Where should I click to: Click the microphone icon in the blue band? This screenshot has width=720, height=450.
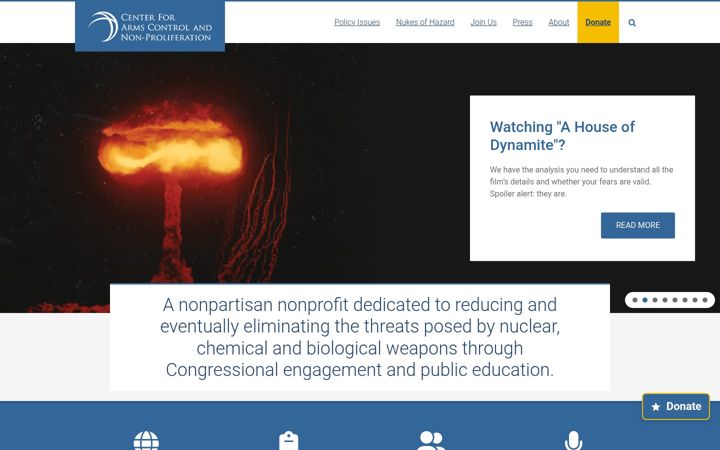[x=573, y=441]
